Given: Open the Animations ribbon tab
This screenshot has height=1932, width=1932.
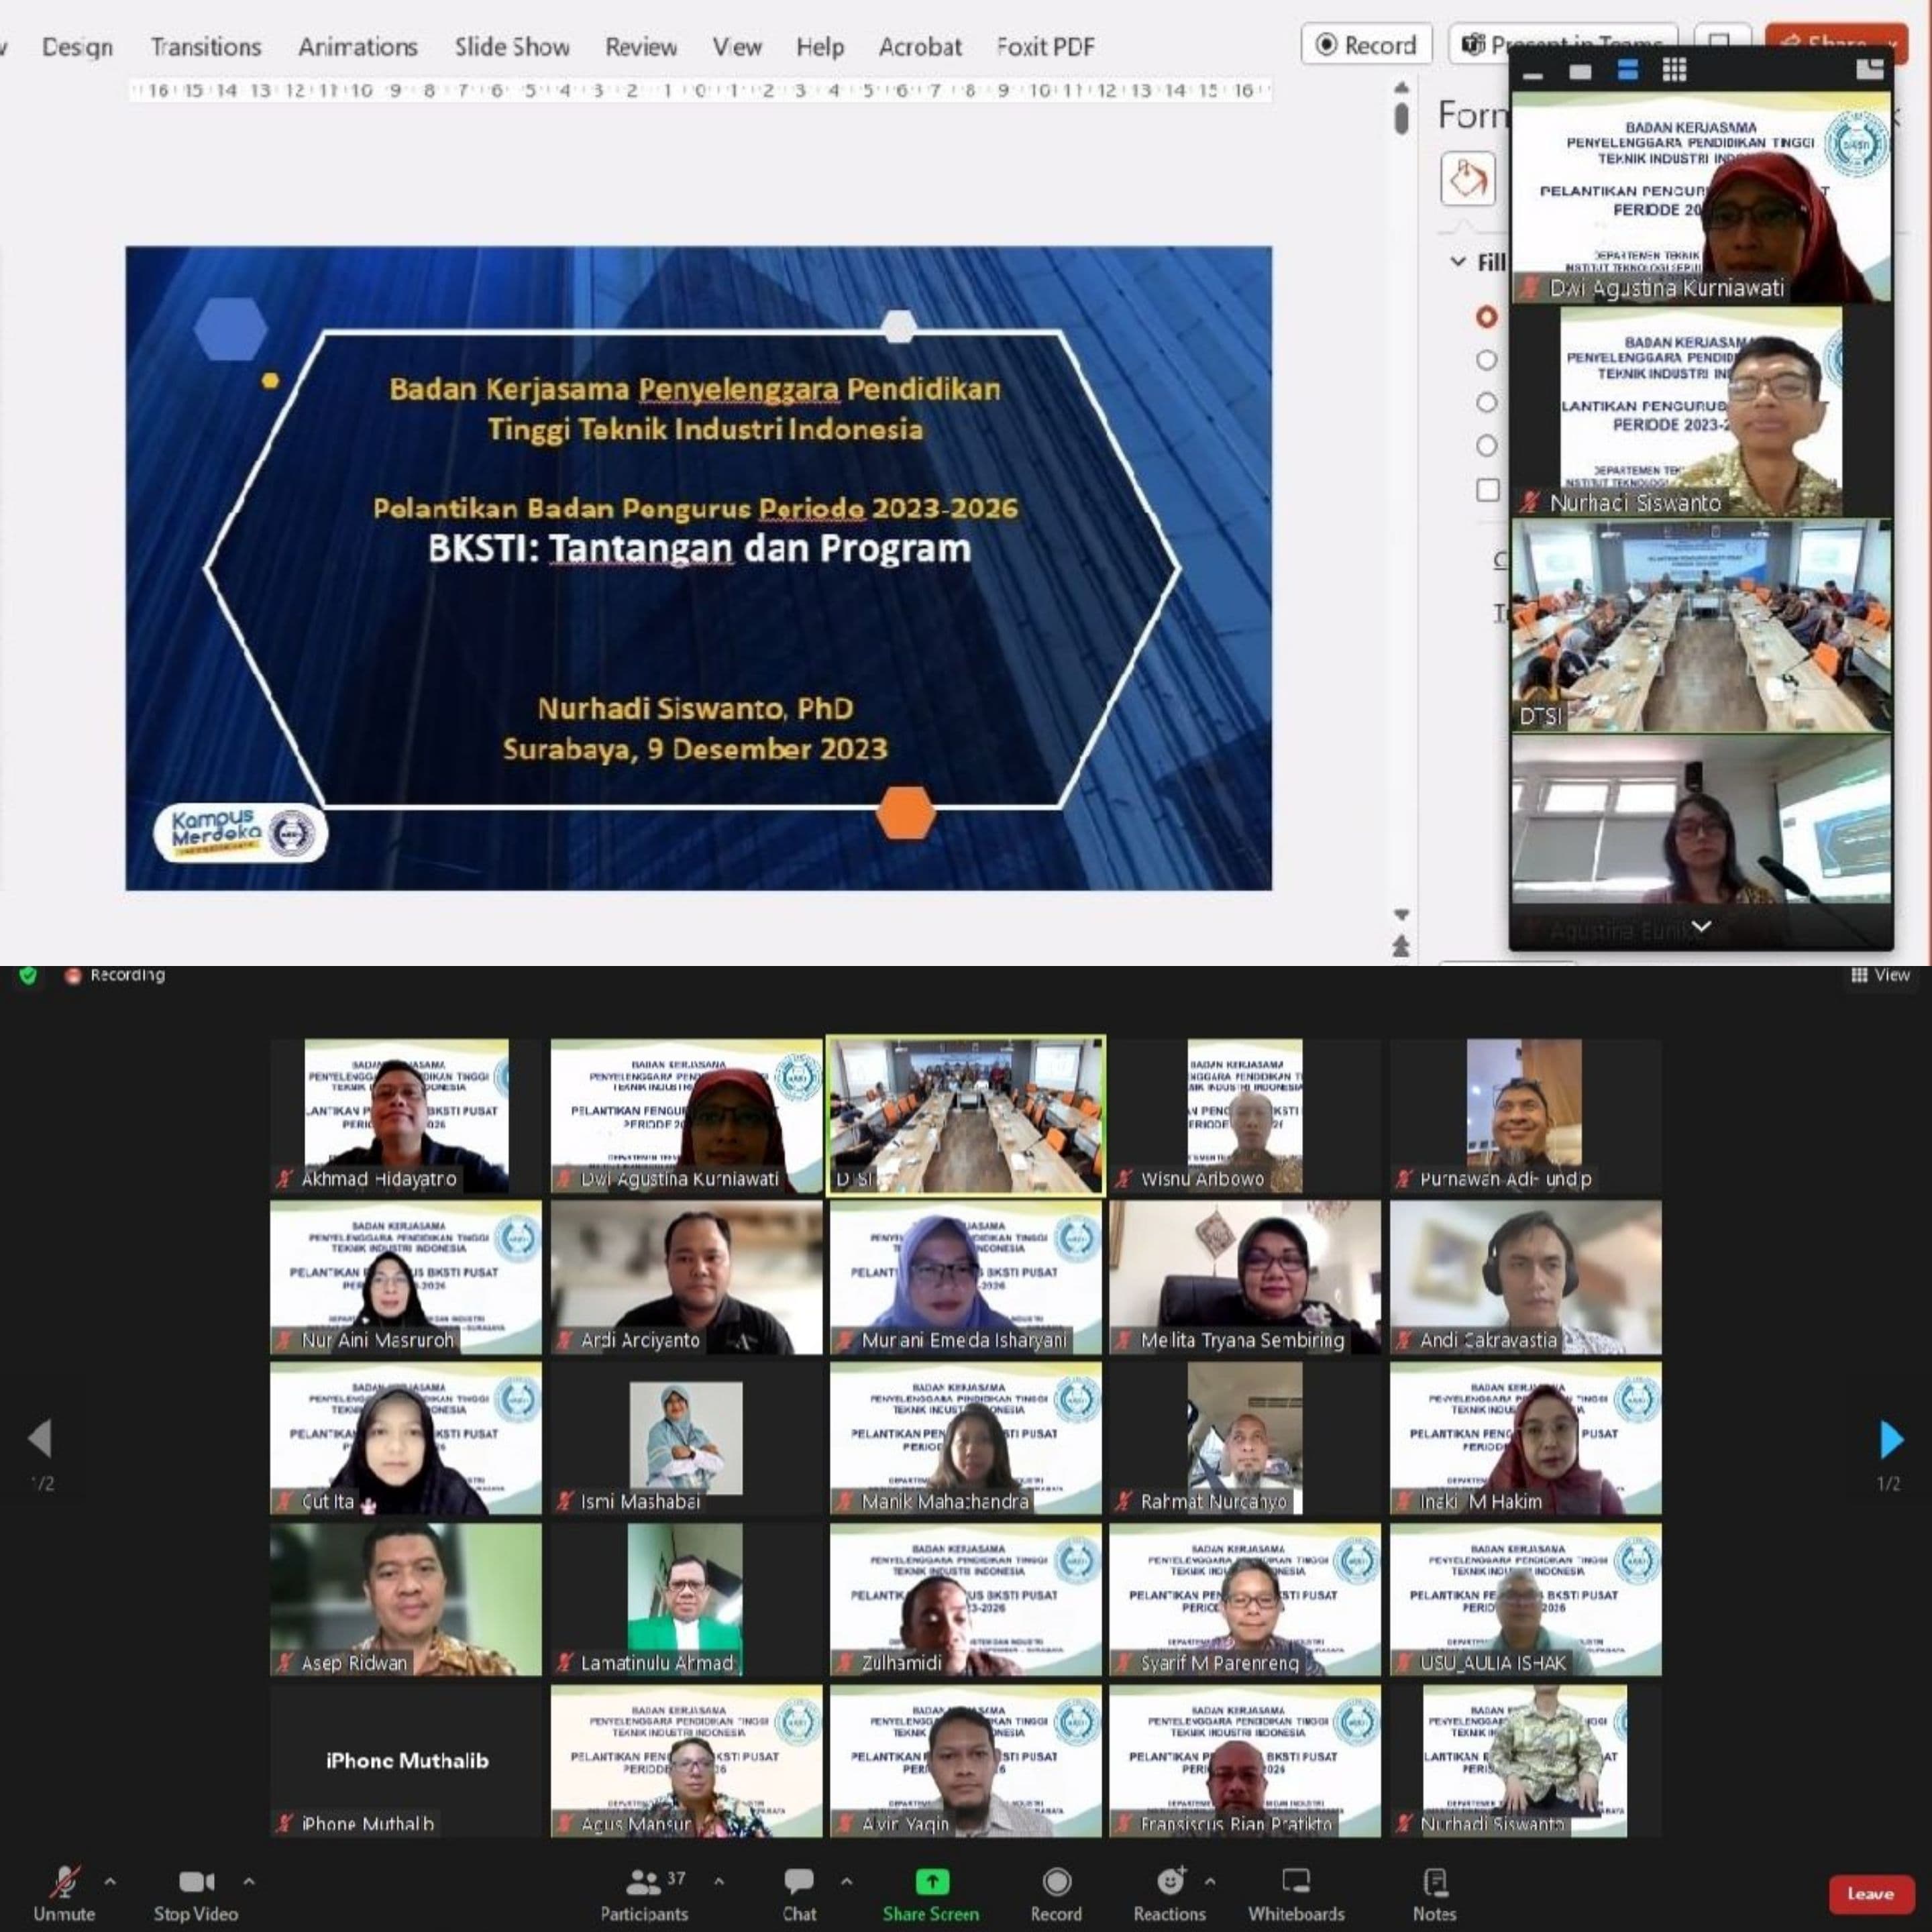Looking at the screenshot, I should coord(358,47).
